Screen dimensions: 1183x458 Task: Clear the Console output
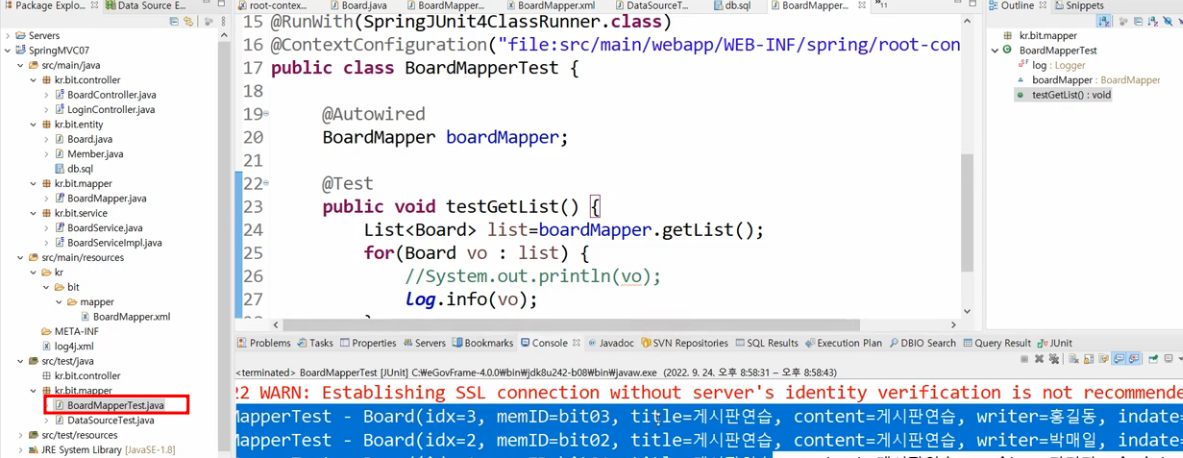point(1074,359)
